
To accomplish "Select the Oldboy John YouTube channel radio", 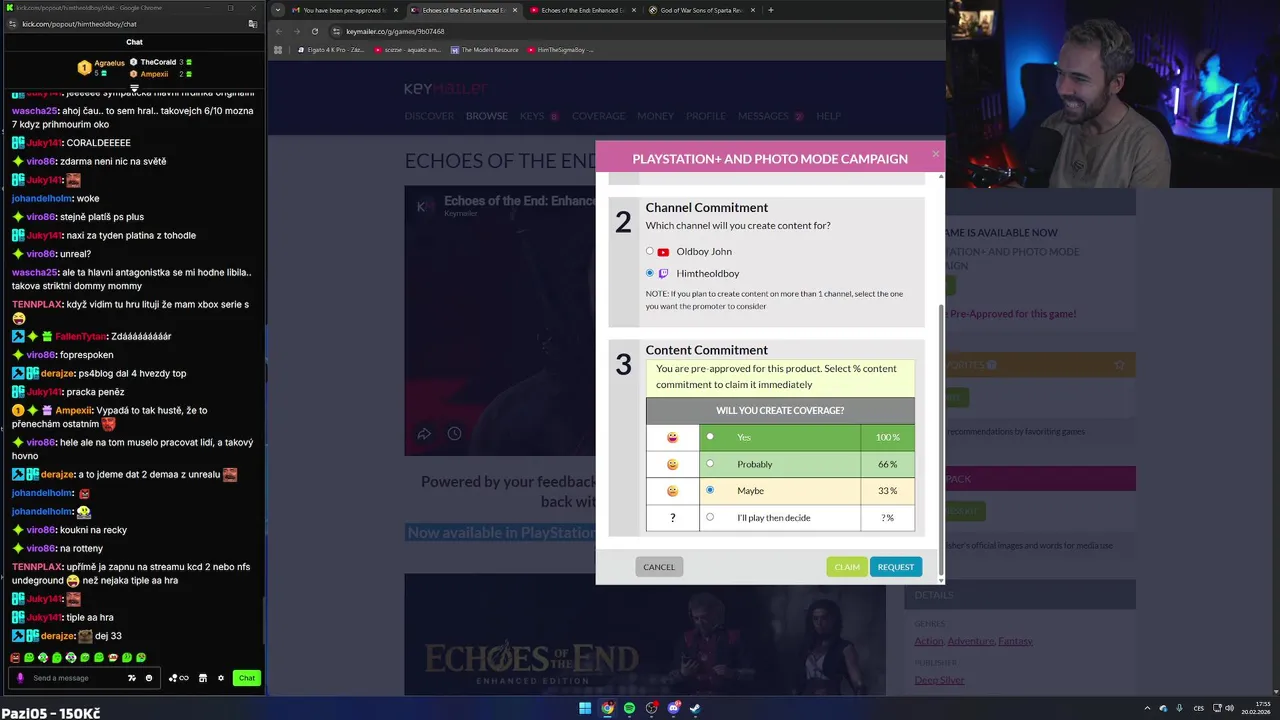I will pos(650,251).
